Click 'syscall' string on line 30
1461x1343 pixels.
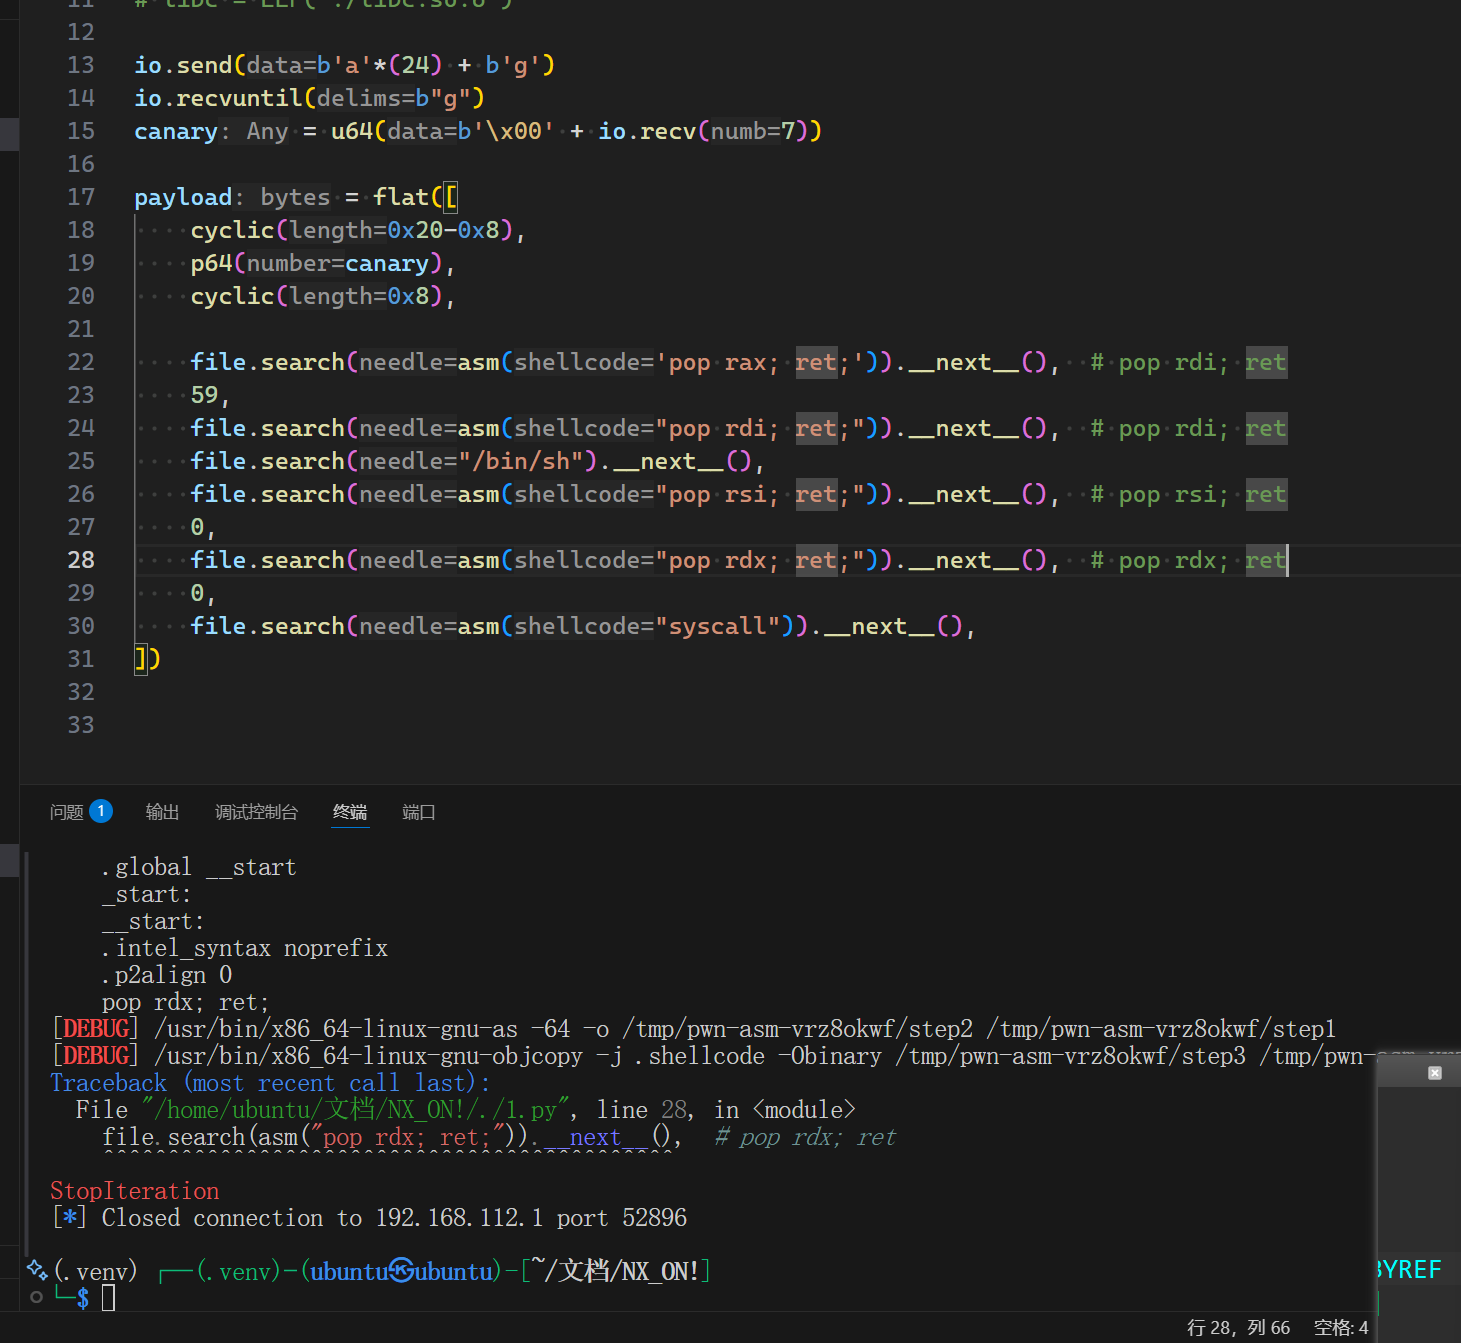(717, 626)
